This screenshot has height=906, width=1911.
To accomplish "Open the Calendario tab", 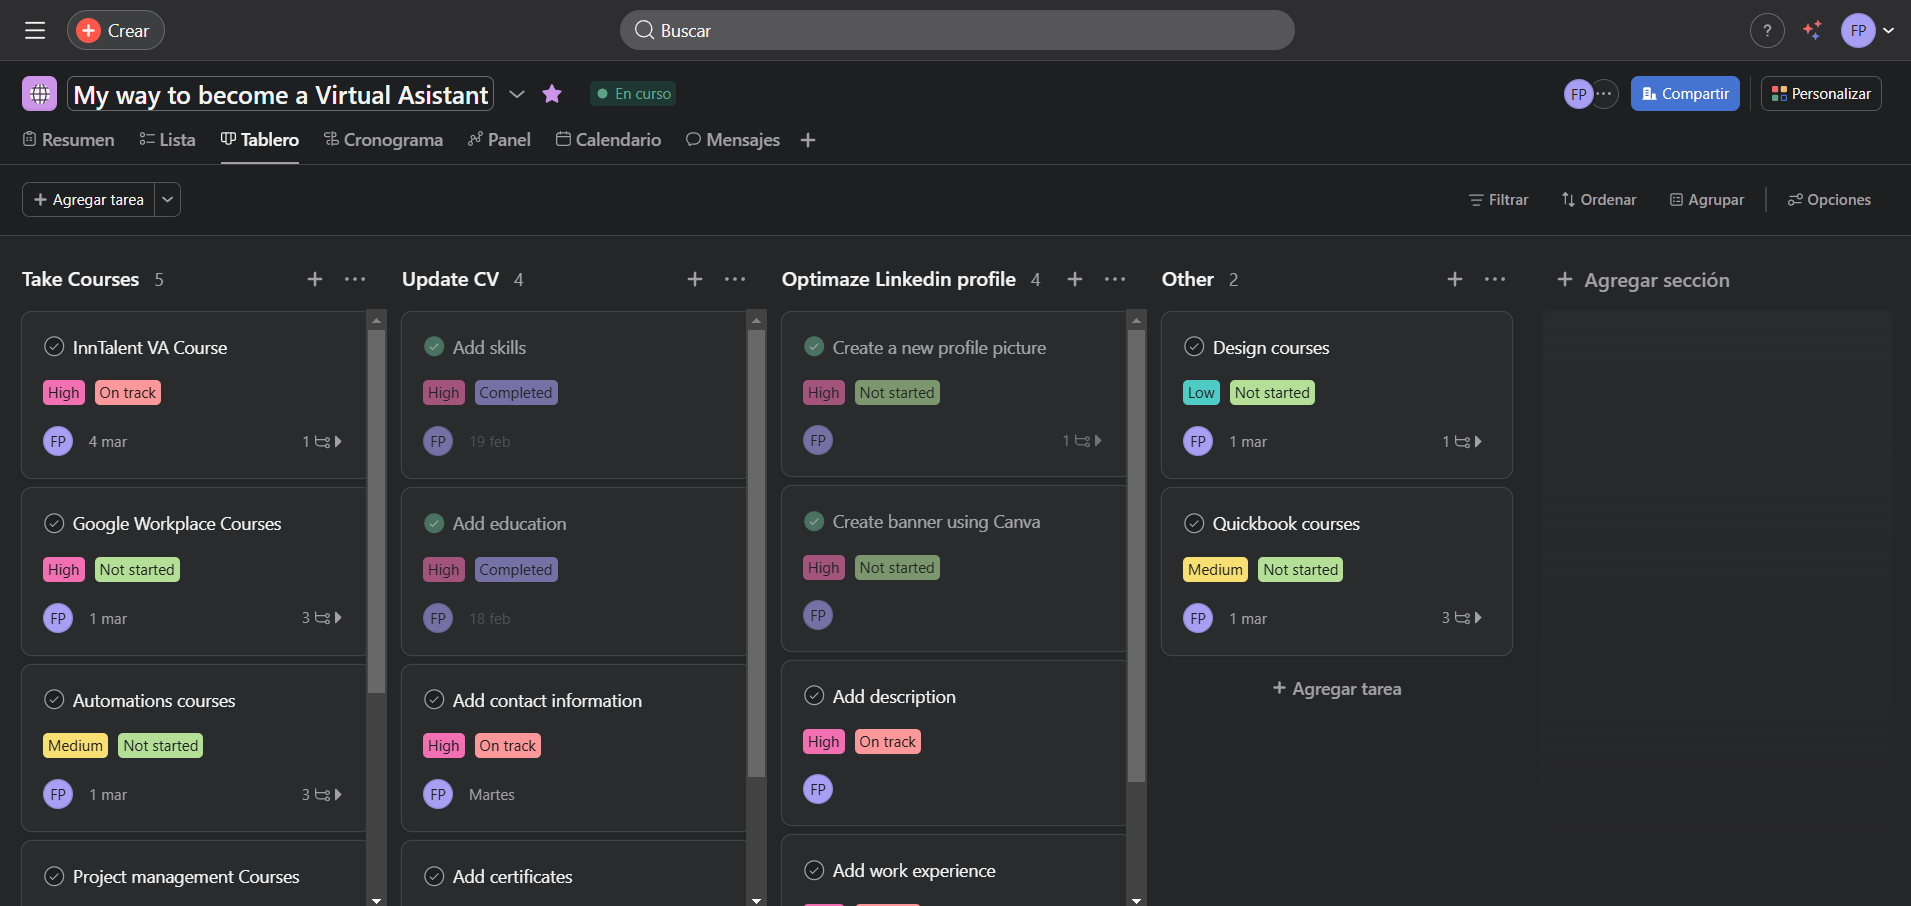I will tap(608, 140).
